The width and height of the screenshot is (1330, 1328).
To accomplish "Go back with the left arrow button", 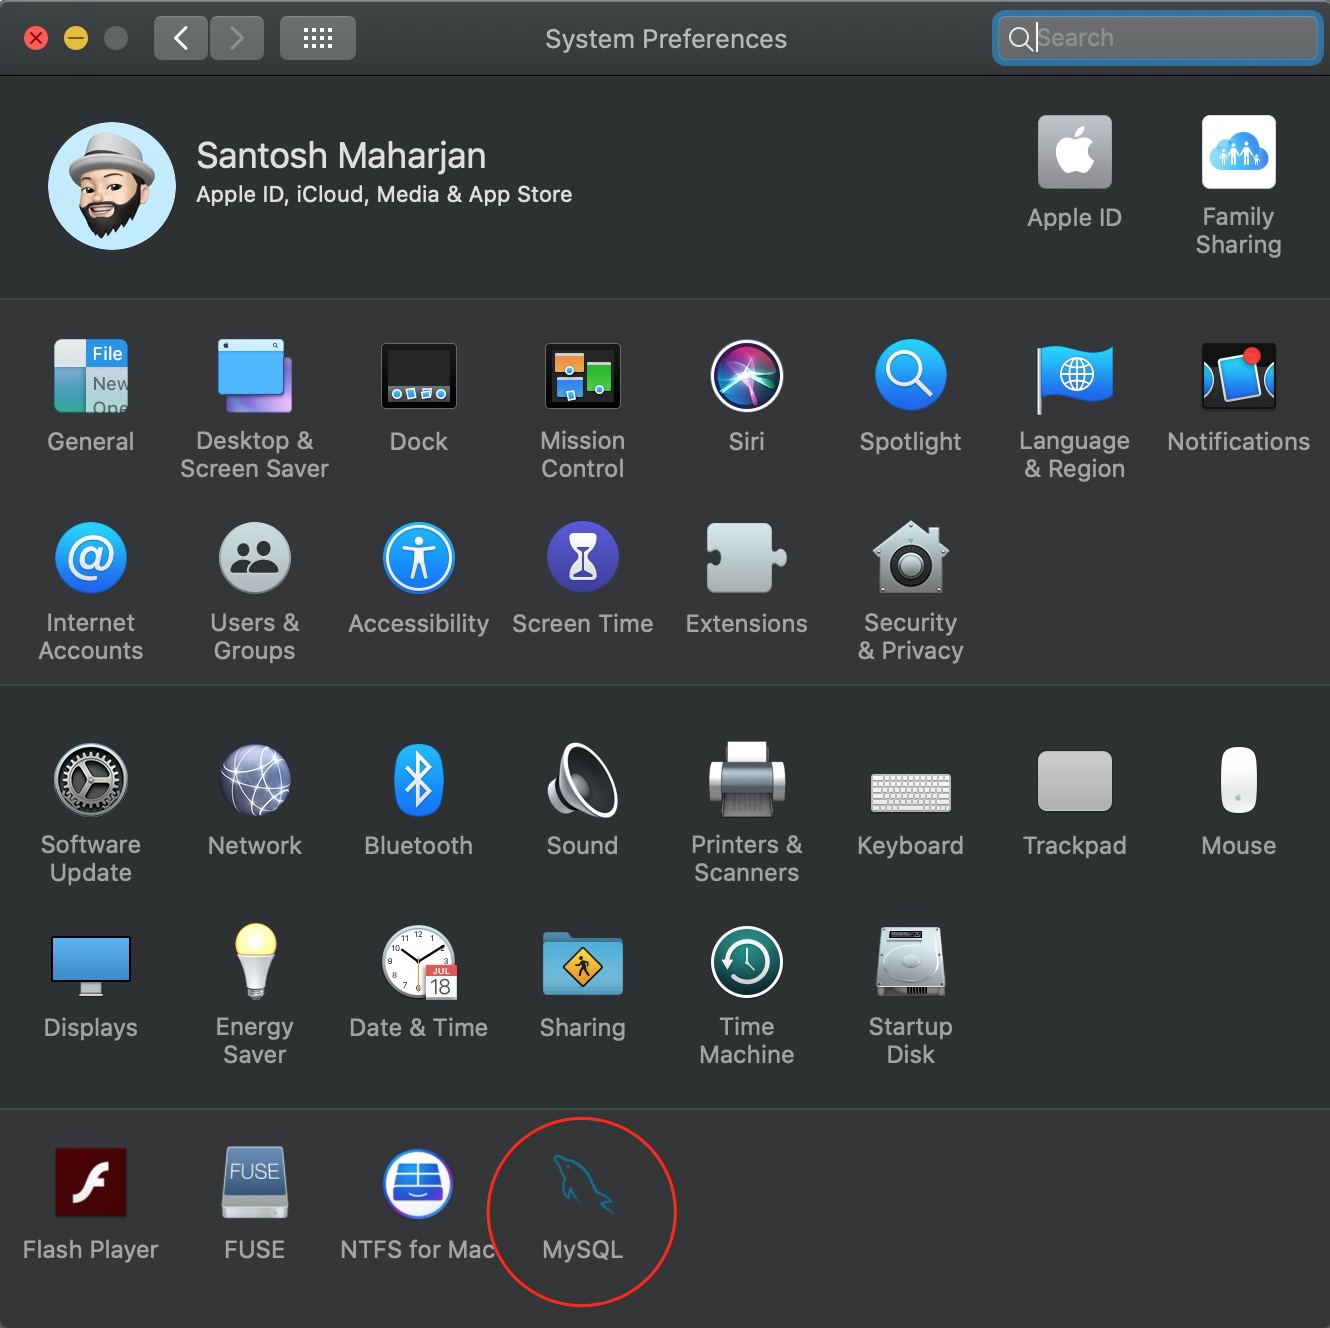I will coord(181,39).
